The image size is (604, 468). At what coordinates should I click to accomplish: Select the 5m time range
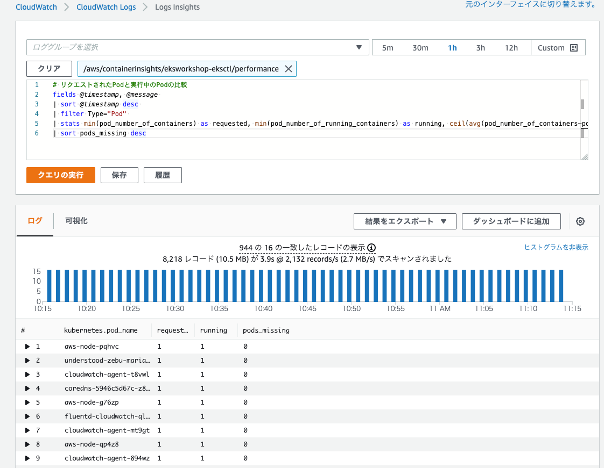pos(387,47)
